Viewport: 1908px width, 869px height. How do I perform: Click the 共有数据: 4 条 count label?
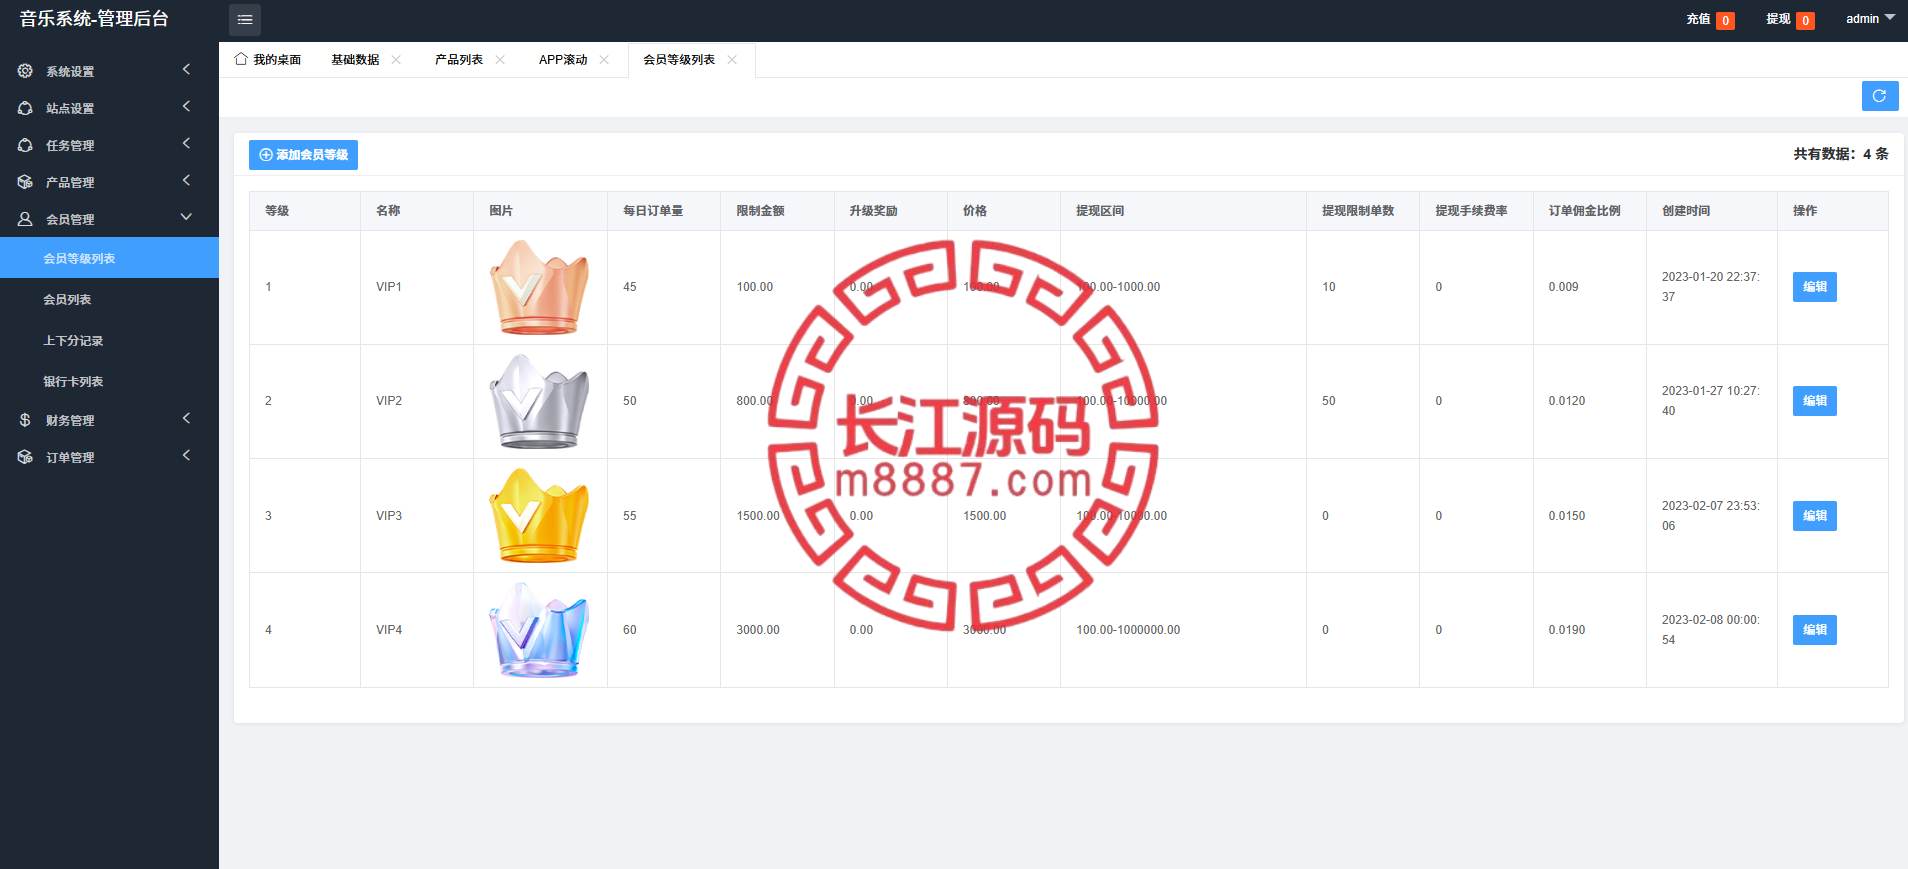(x=1841, y=154)
